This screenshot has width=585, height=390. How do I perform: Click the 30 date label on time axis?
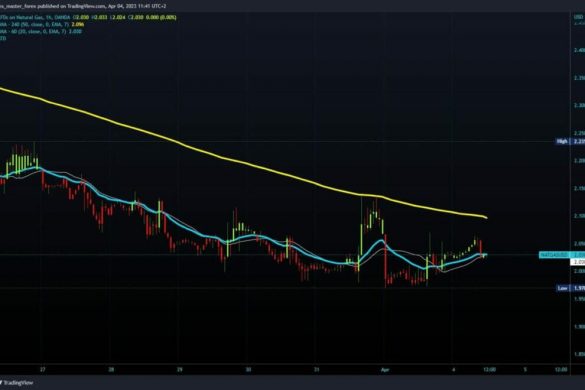[248, 370]
